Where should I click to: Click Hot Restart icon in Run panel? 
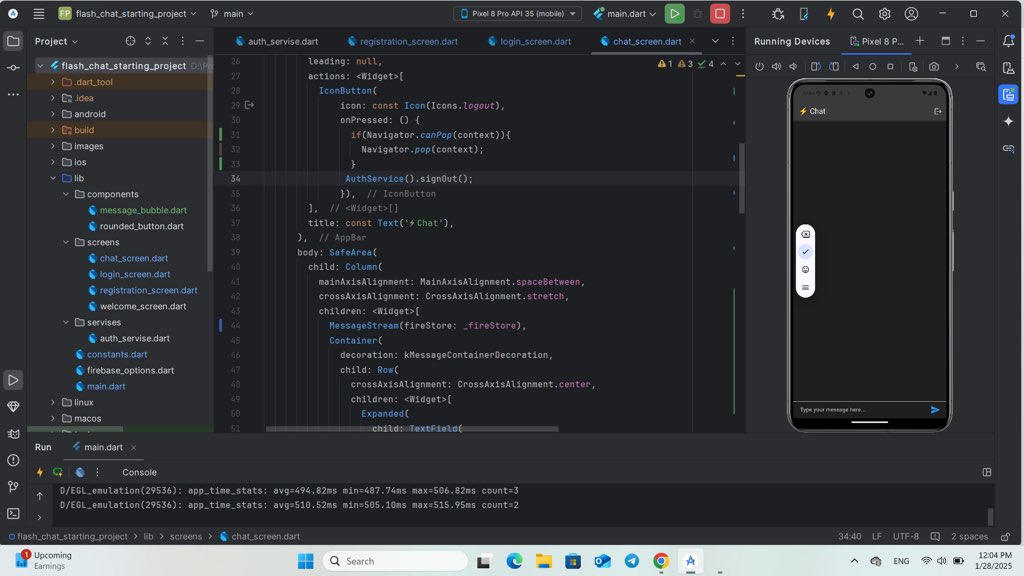point(57,472)
